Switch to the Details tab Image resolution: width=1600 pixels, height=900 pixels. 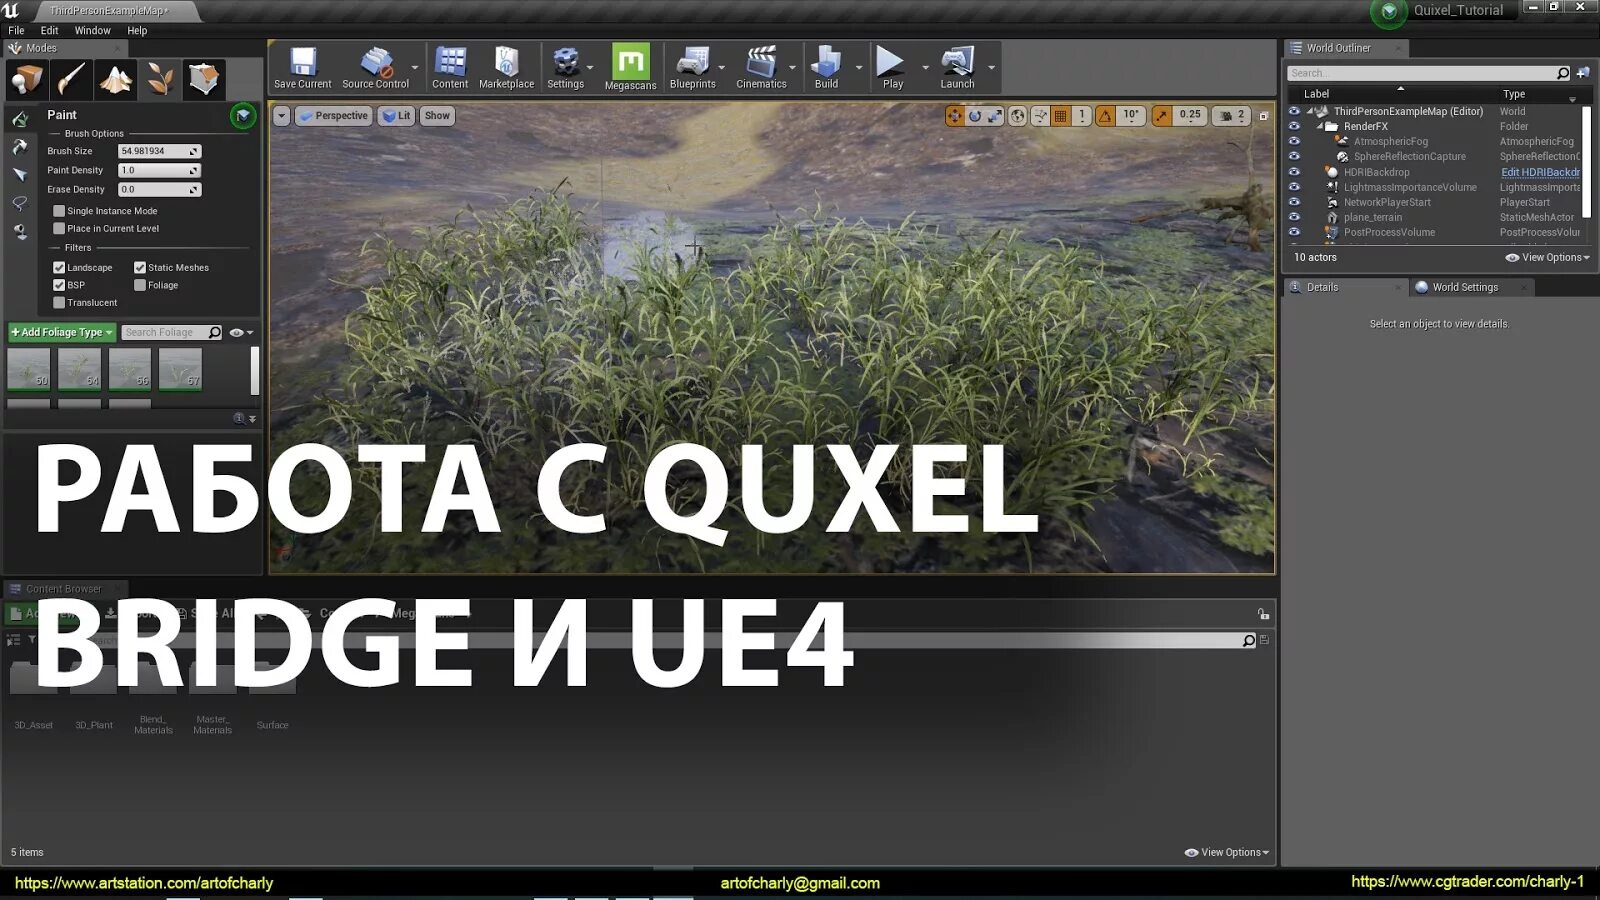coord(1322,287)
